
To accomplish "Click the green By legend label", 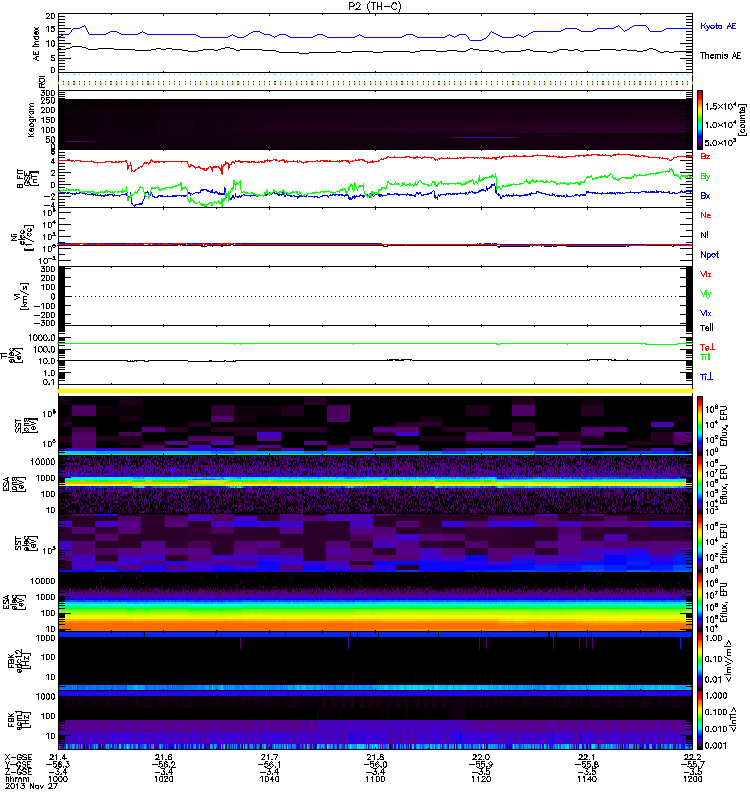I will click(x=706, y=177).
